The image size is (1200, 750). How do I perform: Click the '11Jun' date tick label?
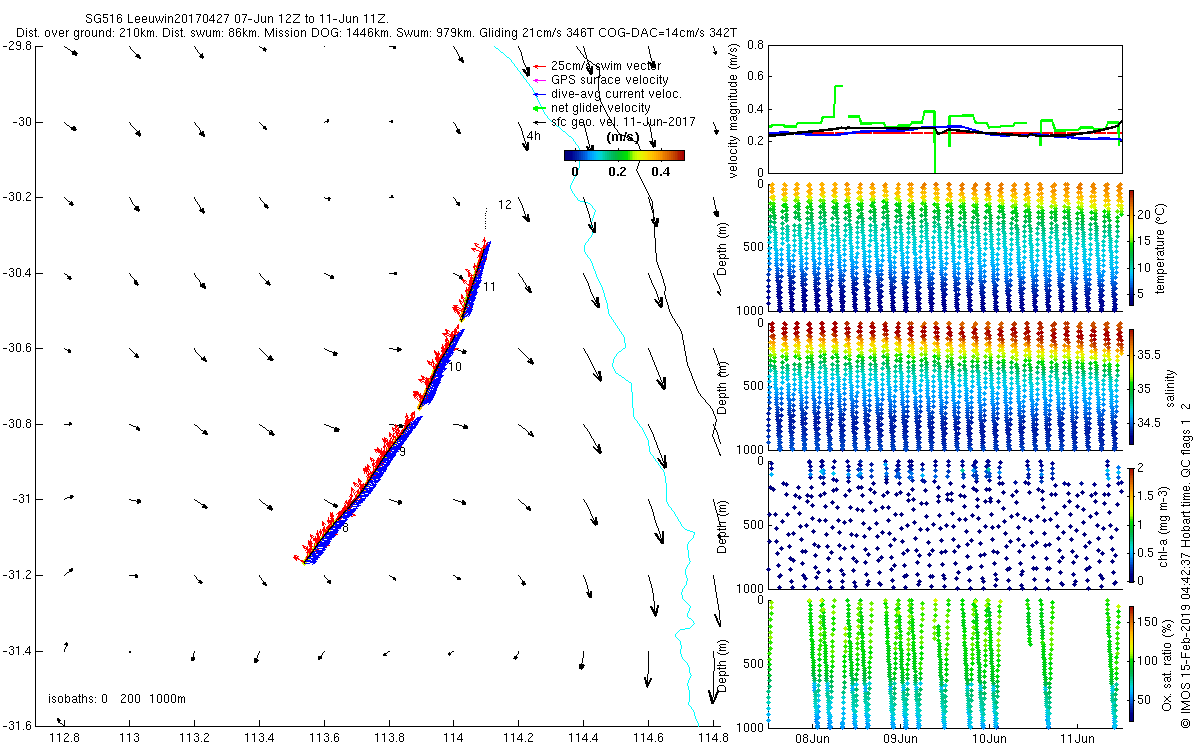[x=1077, y=739]
